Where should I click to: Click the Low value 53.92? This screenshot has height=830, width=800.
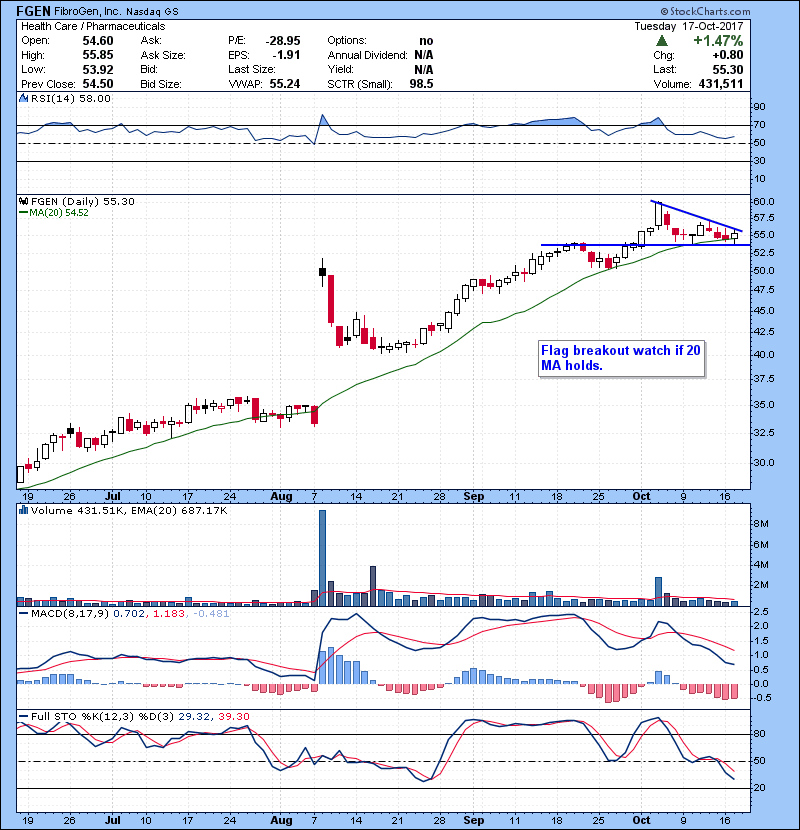98,69
